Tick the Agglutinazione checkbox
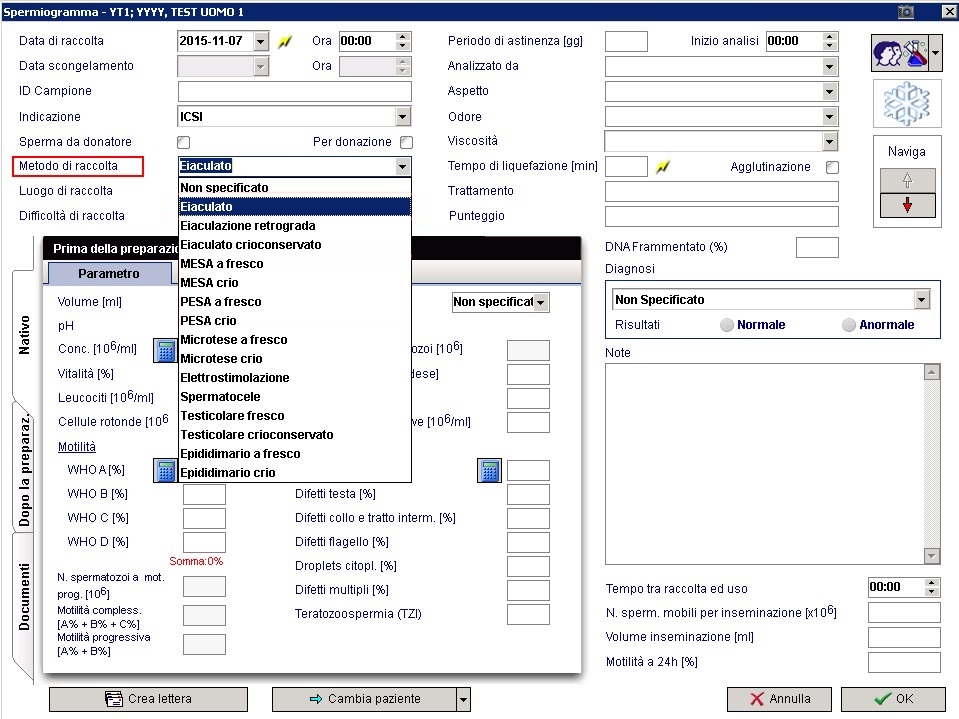The width and height of the screenshot is (959, 719). 832,167
